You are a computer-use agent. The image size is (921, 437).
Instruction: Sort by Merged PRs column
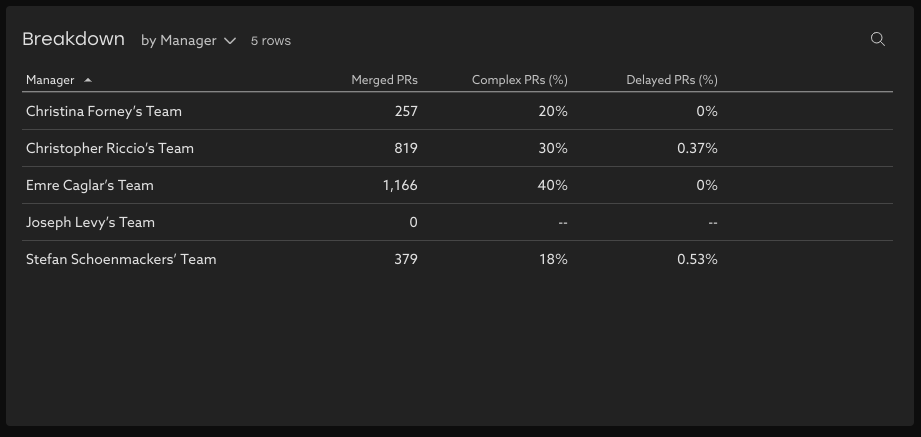pos(384,80)
